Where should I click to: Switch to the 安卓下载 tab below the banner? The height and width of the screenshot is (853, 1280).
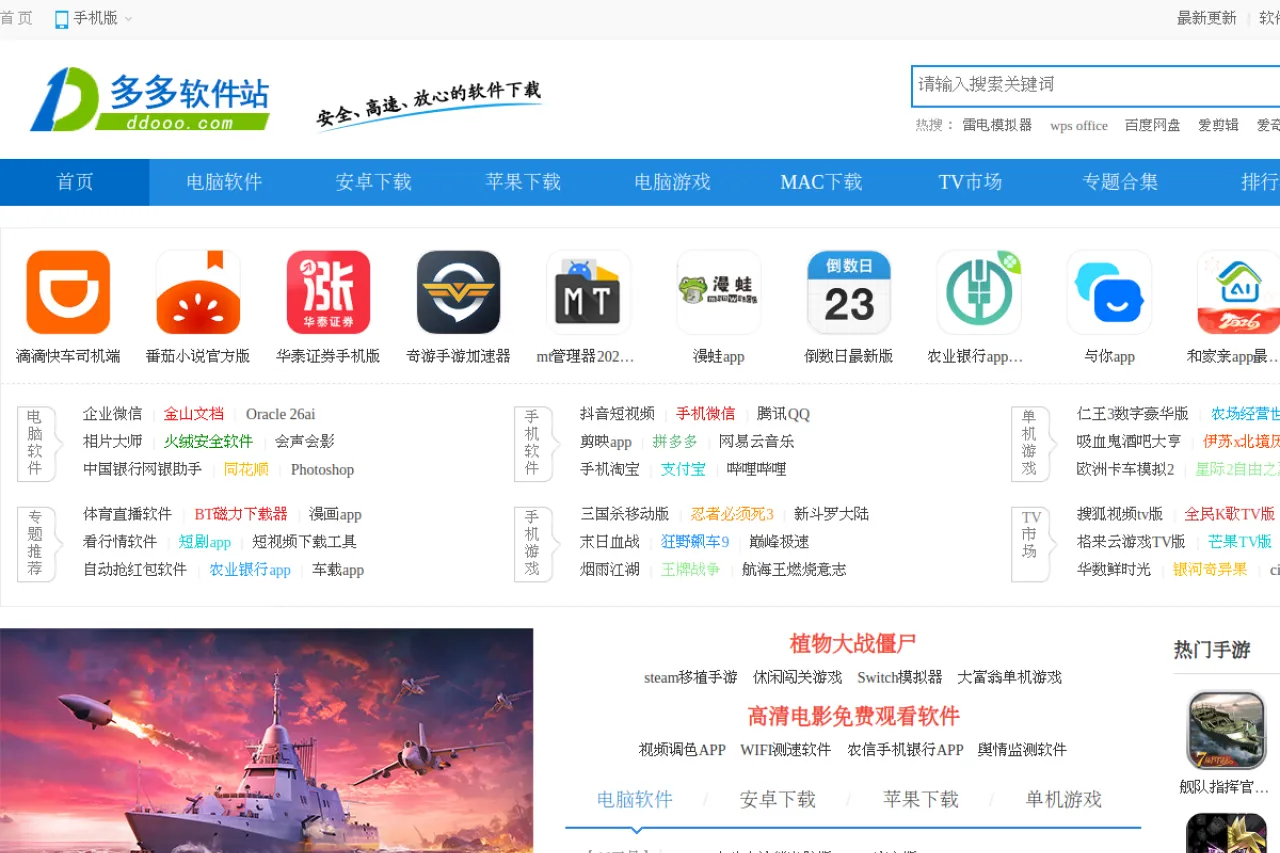click(x=779, y=799)
